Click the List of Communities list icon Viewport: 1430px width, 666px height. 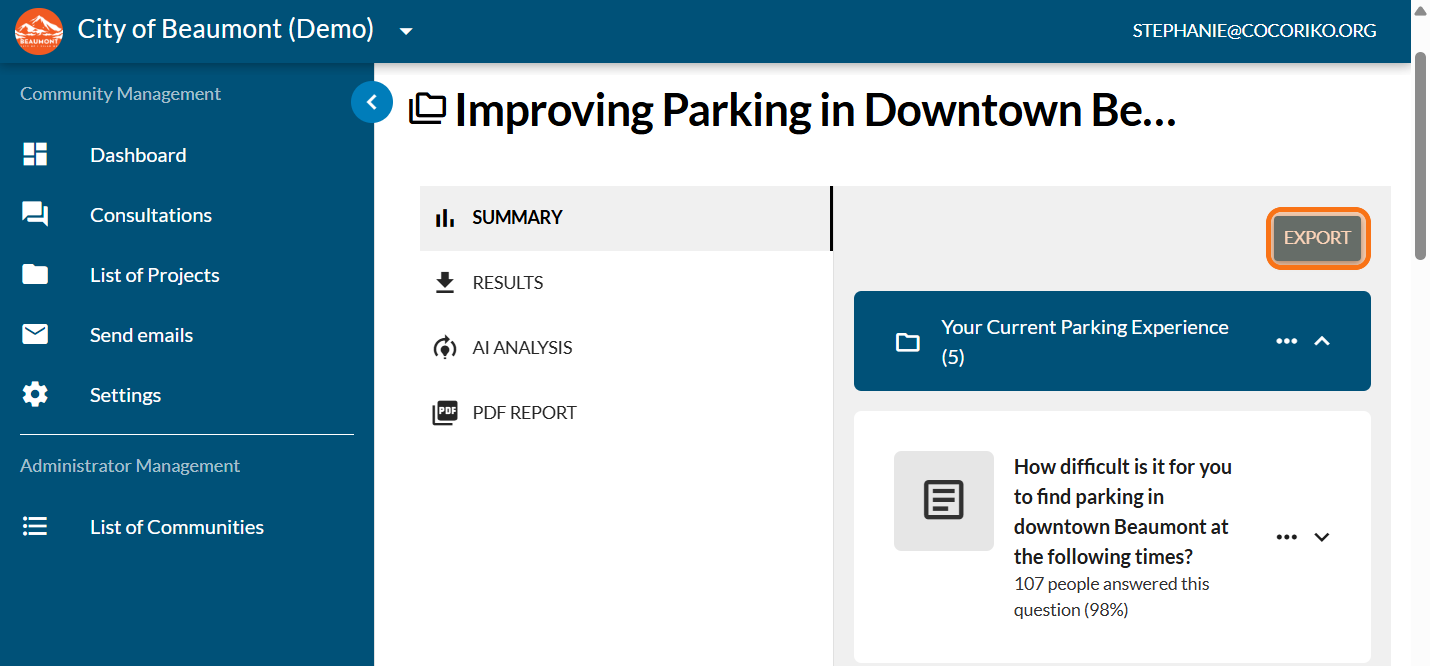[x=35, y=527]
